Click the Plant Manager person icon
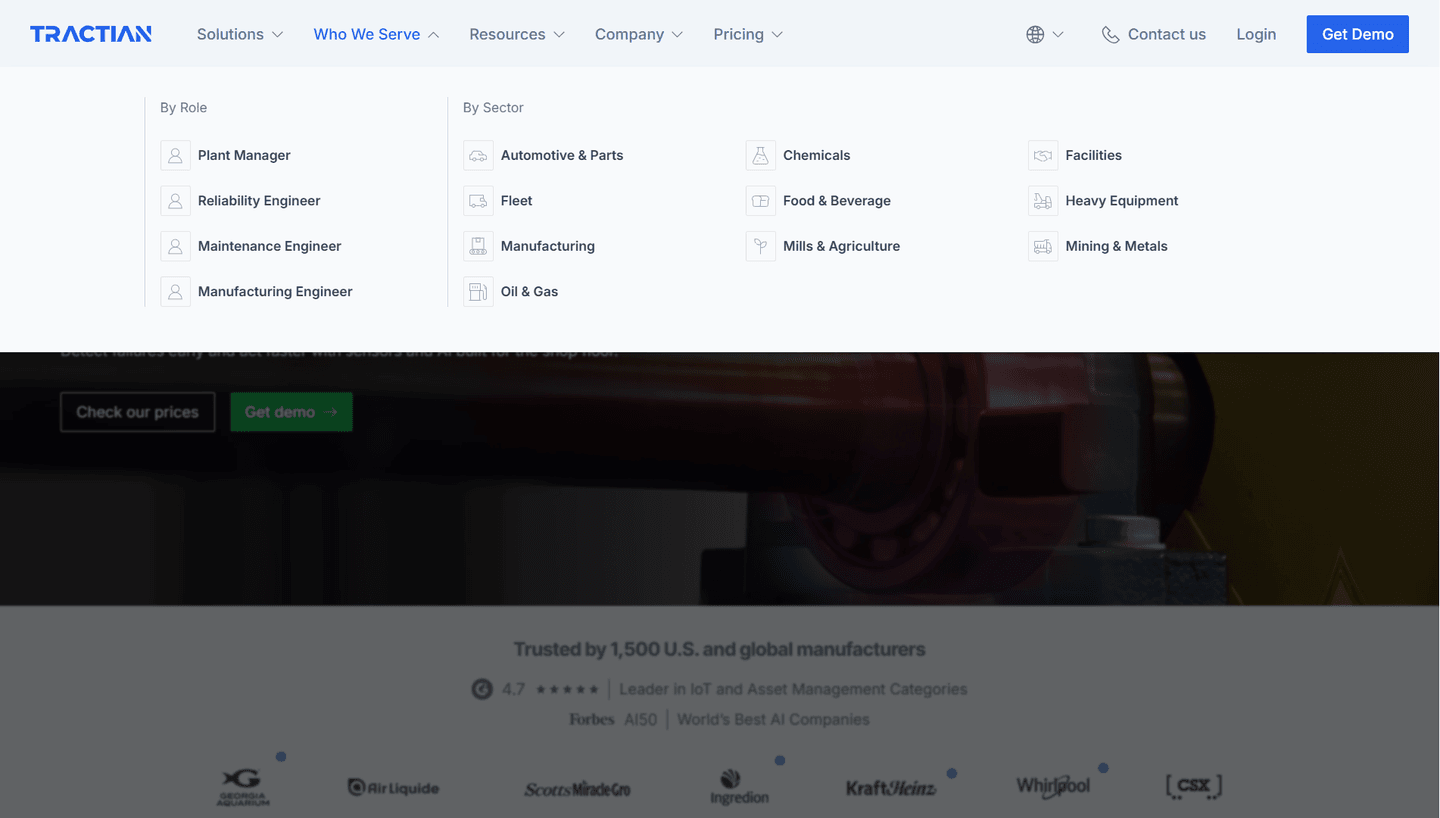This screenshot has height=818, width=1440. [x=175, y=155]
